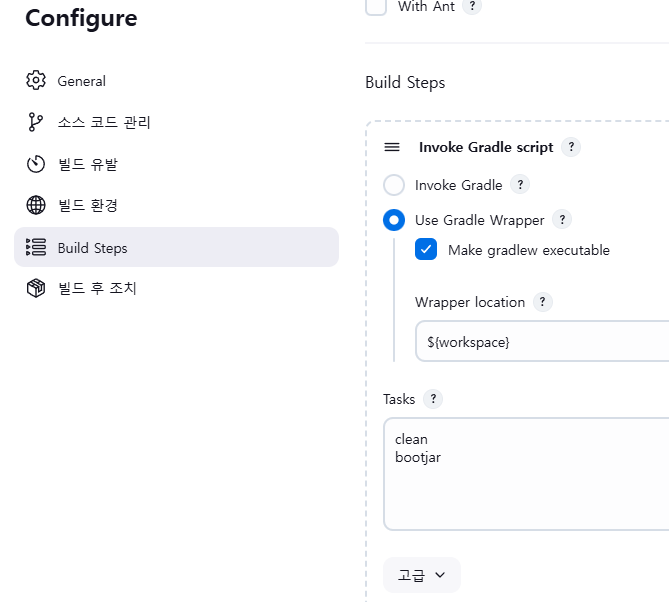Click the Build Steps section heading
The image size is (669, 602).
(405, 82)
